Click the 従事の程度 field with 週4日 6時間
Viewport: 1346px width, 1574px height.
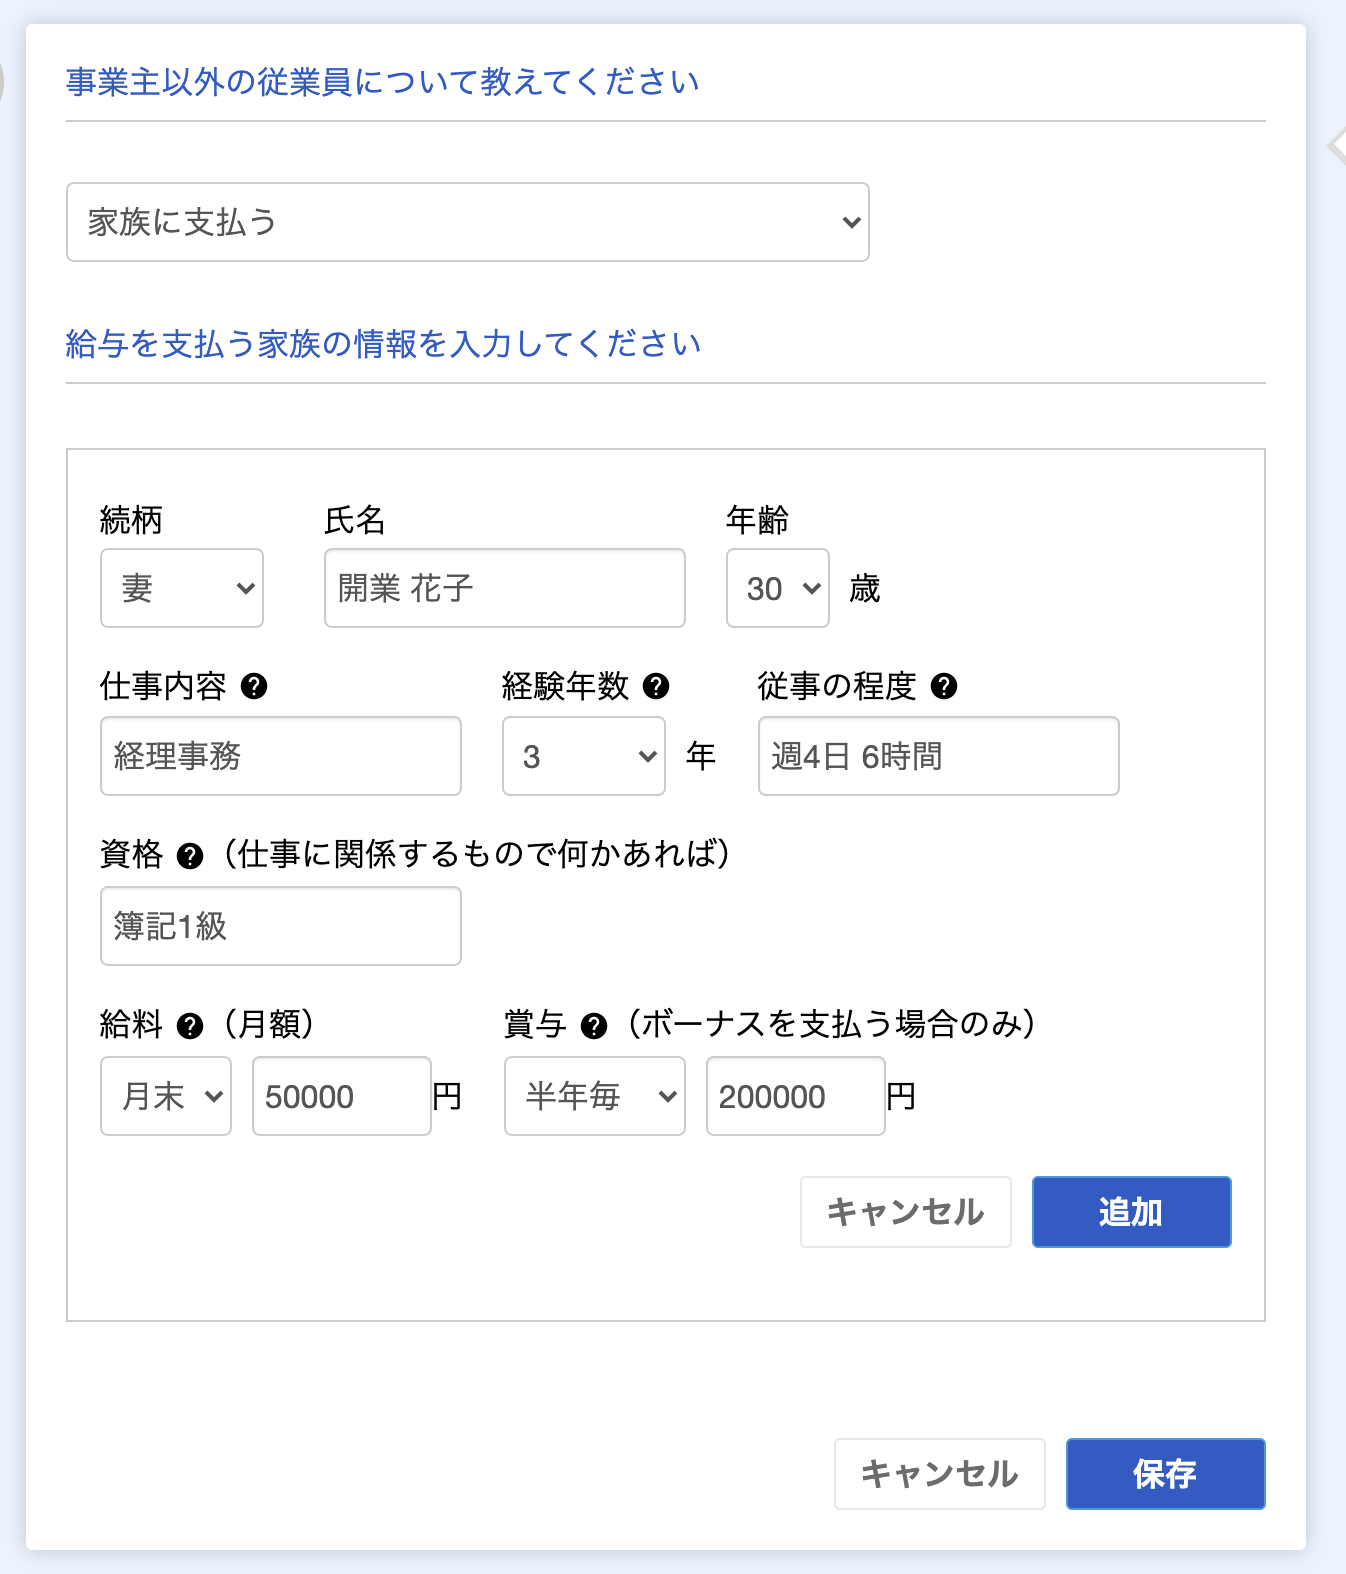point(939,756)
